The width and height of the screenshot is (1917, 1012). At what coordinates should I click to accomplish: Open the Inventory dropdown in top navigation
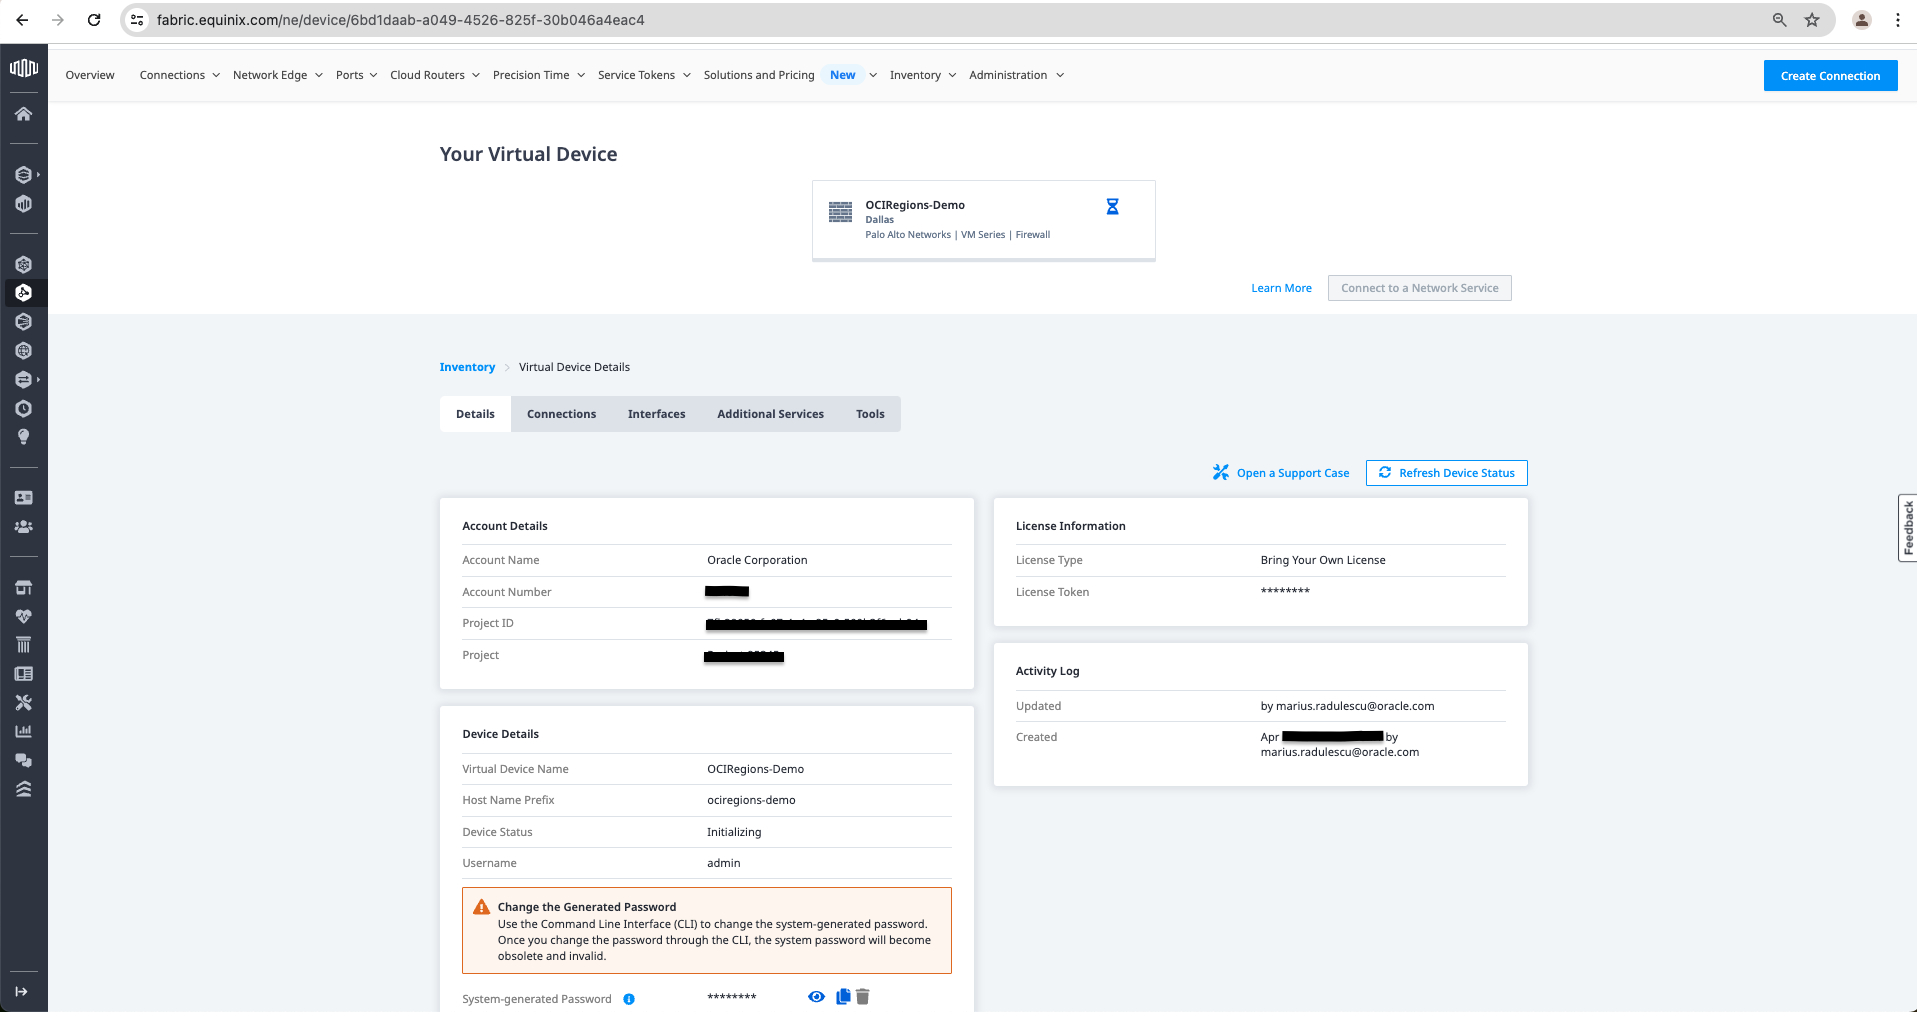[922, 75]
